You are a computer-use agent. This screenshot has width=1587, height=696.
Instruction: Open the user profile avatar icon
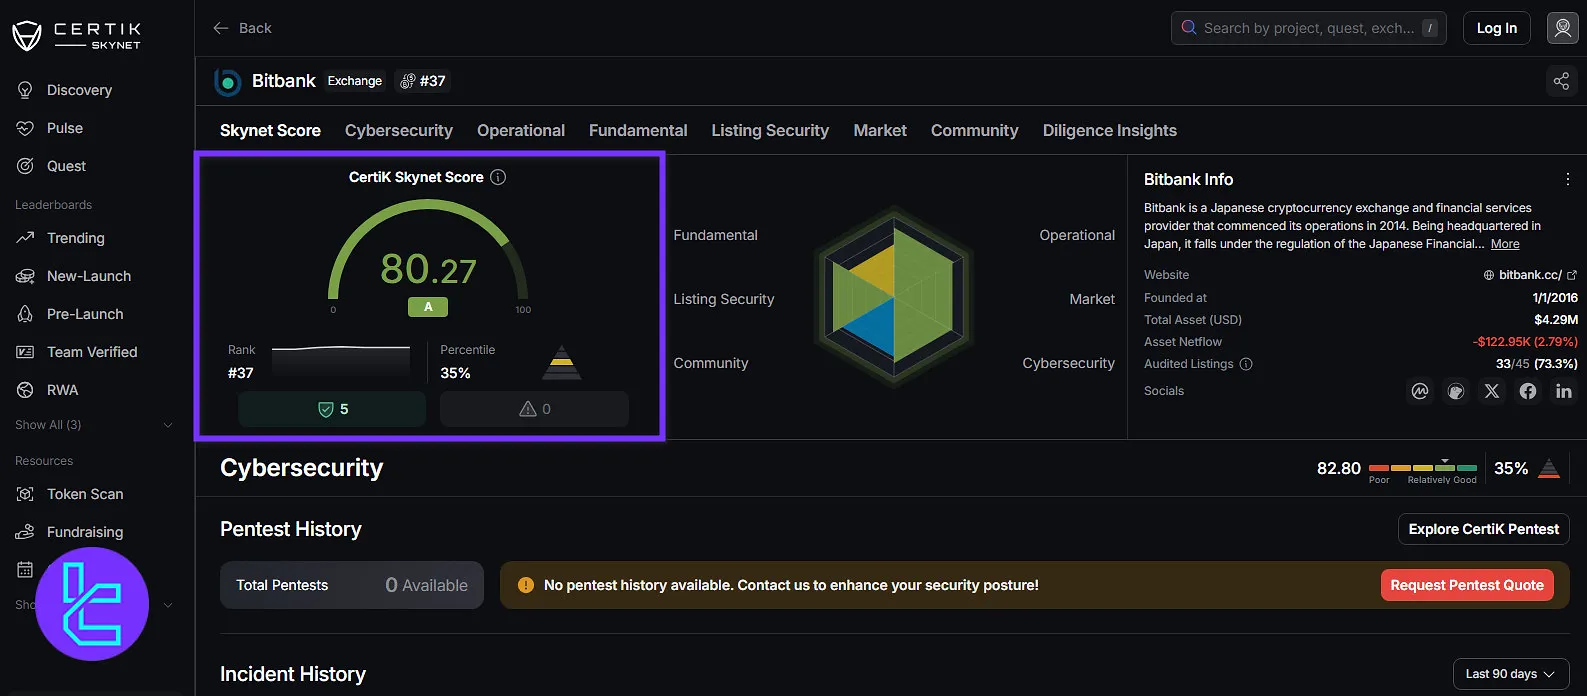(1562, 28)
